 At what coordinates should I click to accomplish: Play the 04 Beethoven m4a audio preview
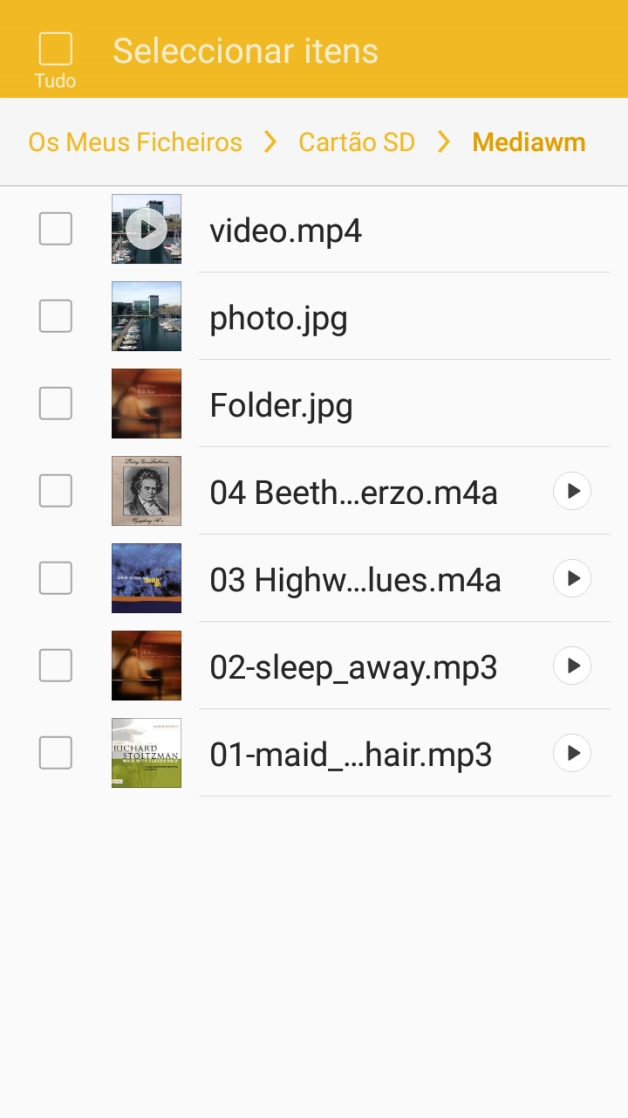tap(572, 491)
